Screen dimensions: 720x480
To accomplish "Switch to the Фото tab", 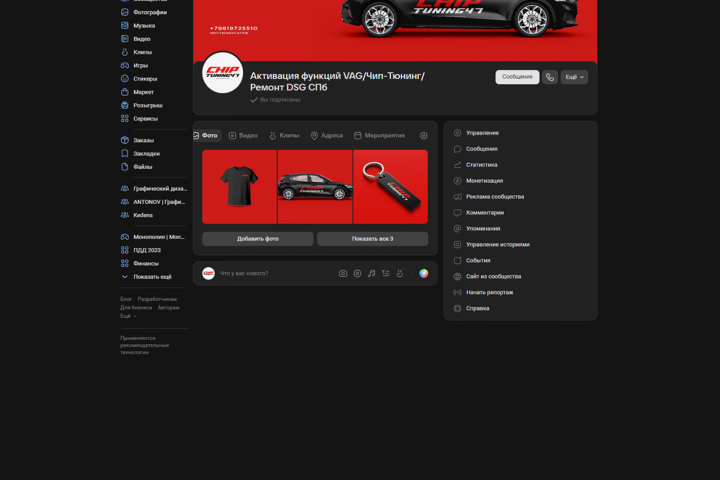I will (205, 136).
